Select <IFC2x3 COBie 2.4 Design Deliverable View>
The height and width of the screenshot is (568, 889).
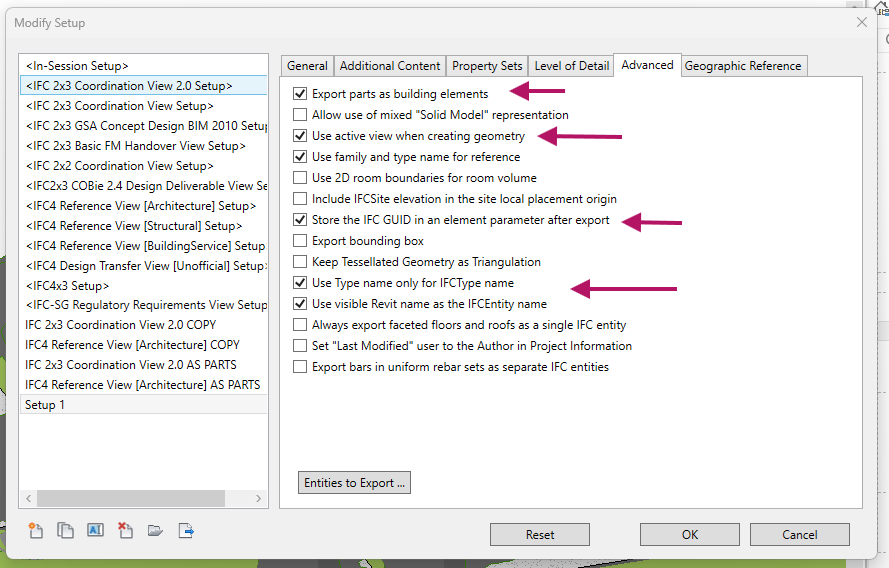tap(143, 185)
